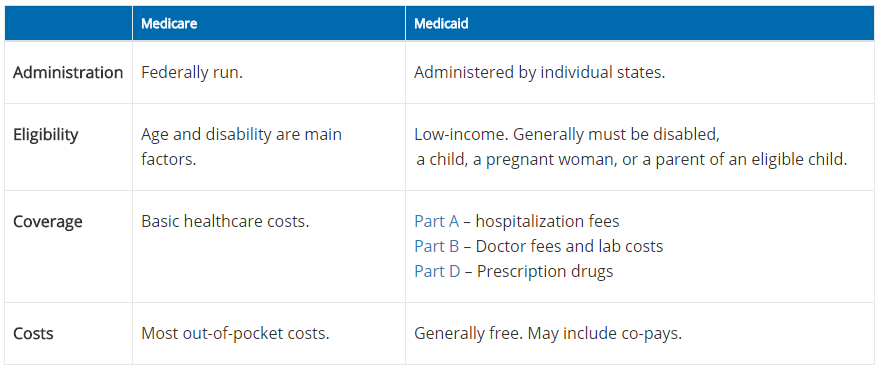
Task: Click 'Age and disability are main factors' cell
Action: 269,147
